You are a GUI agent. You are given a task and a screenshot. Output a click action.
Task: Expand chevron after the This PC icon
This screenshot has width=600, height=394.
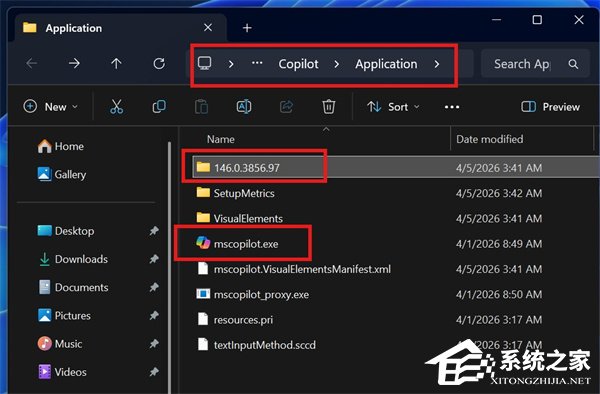231,64
